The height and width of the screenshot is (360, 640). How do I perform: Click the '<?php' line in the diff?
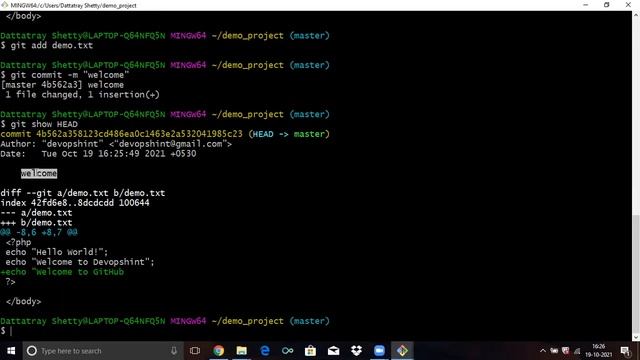coord(18,242)
